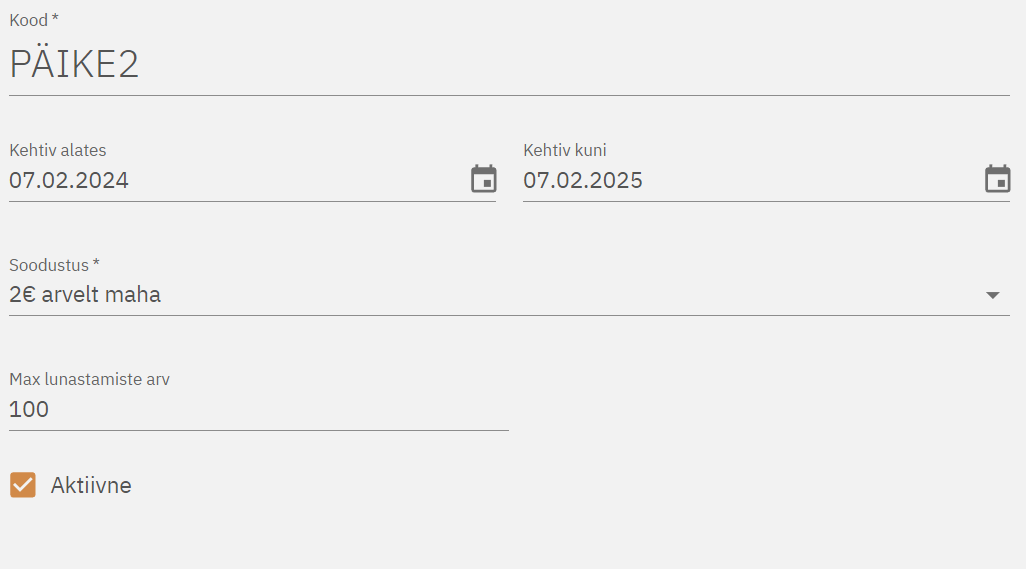1026x569 pixels.
Task: Click the asterisk next to Soodustus
Action: (x=96, y=264)
